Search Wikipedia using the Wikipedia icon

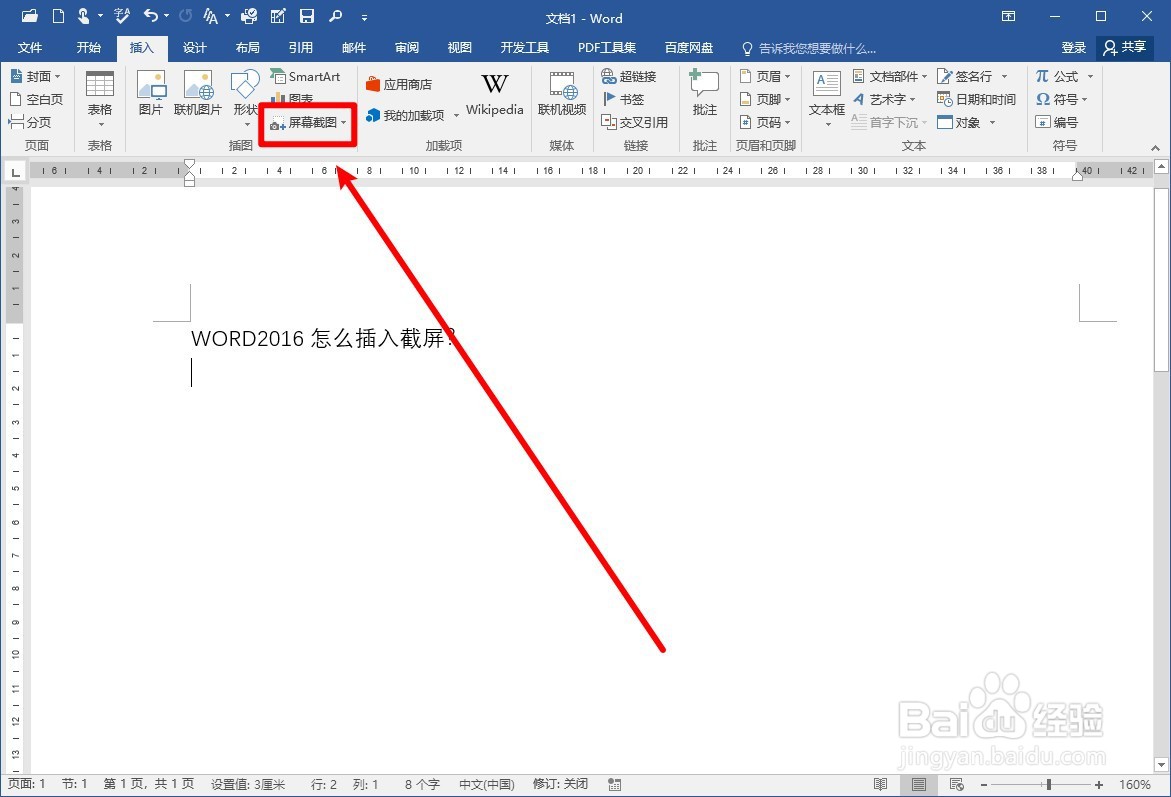(x=494, y=95)
